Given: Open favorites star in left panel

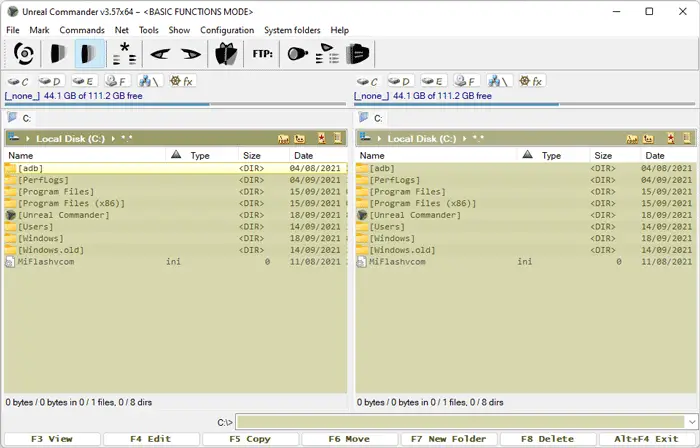Looking at the screenshot, I should click(x=322, y=138).
